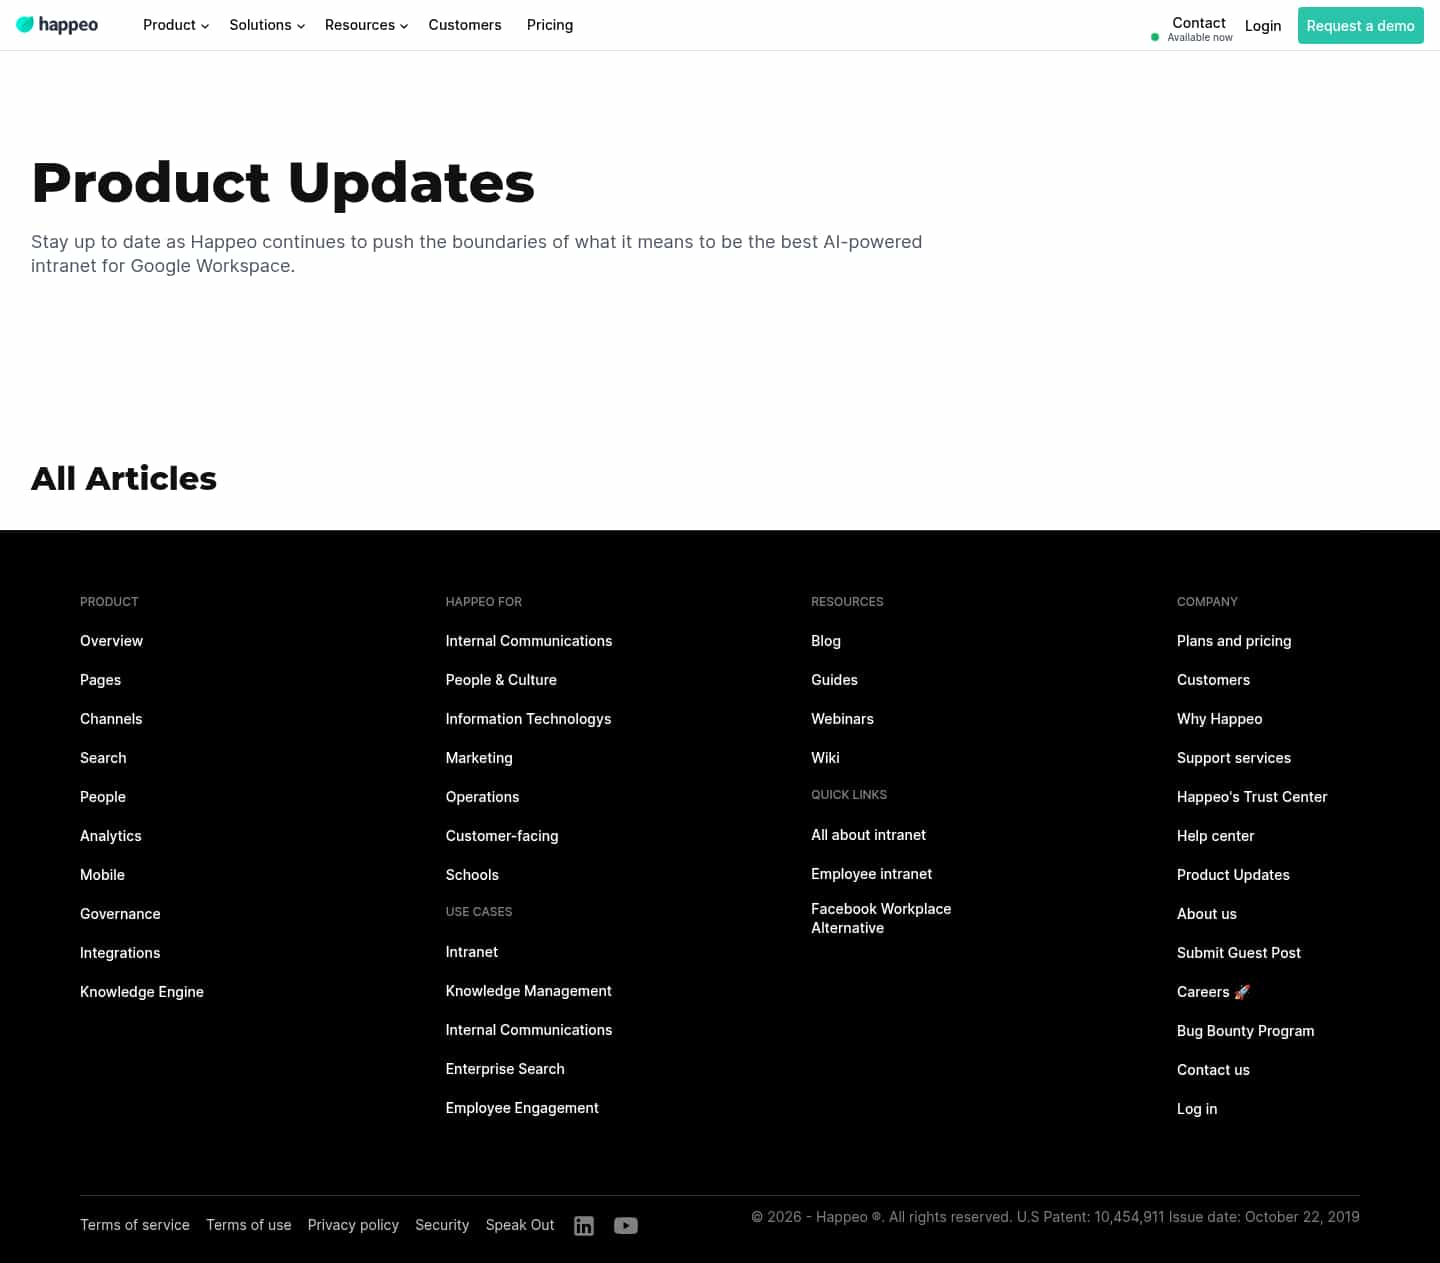The height and width of the screenshot is (1263, 1440).
Task: View the Privacy policy
Action: coord(353,1224)
